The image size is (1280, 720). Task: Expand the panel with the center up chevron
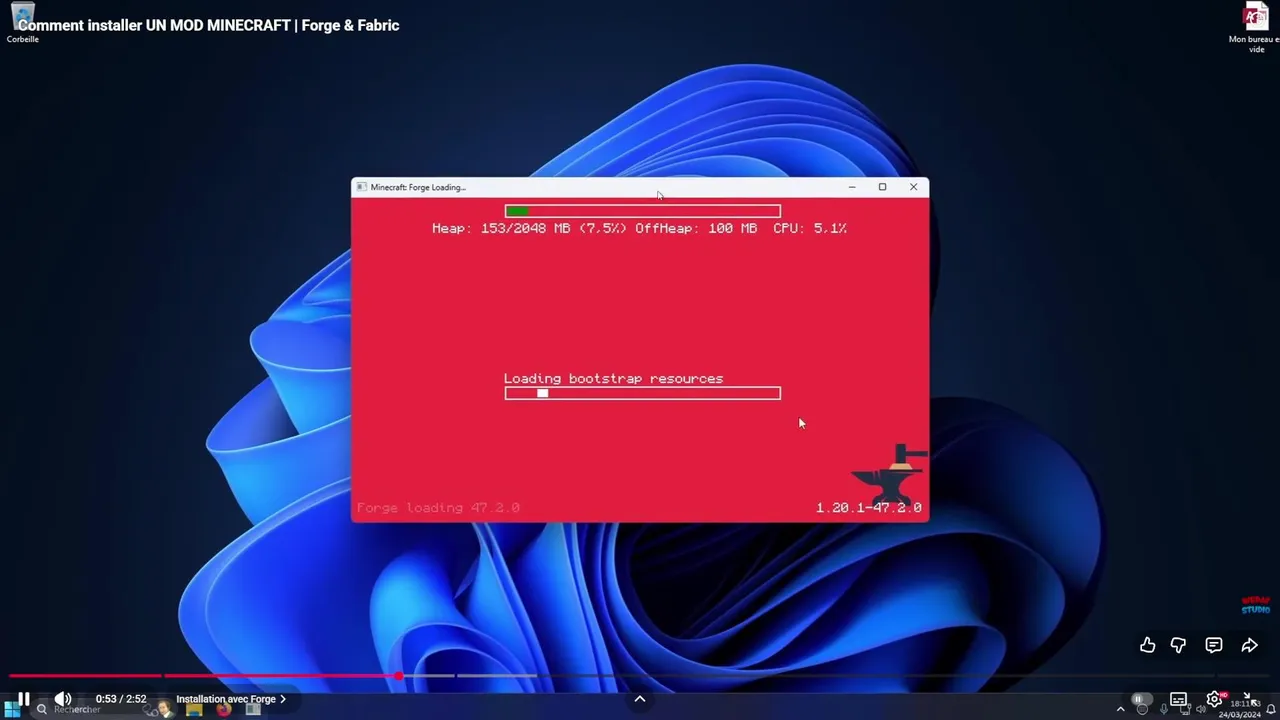coord(640,699)
